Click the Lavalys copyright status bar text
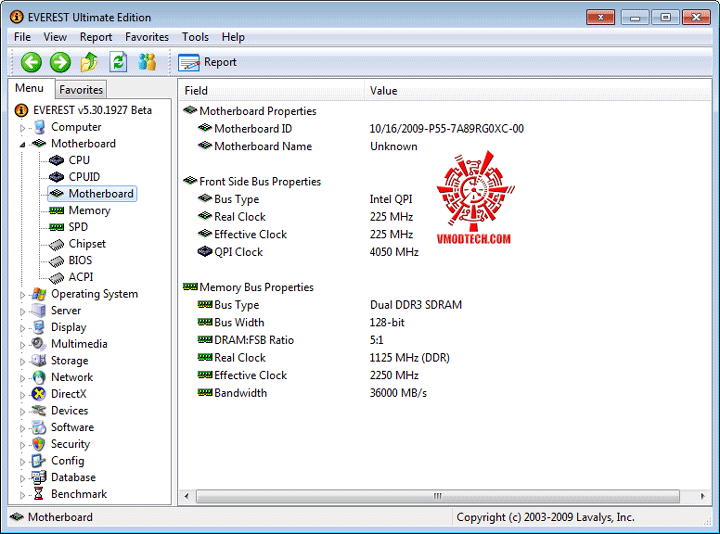The width and height of the screenshot is (720, 534). [546, 517]
